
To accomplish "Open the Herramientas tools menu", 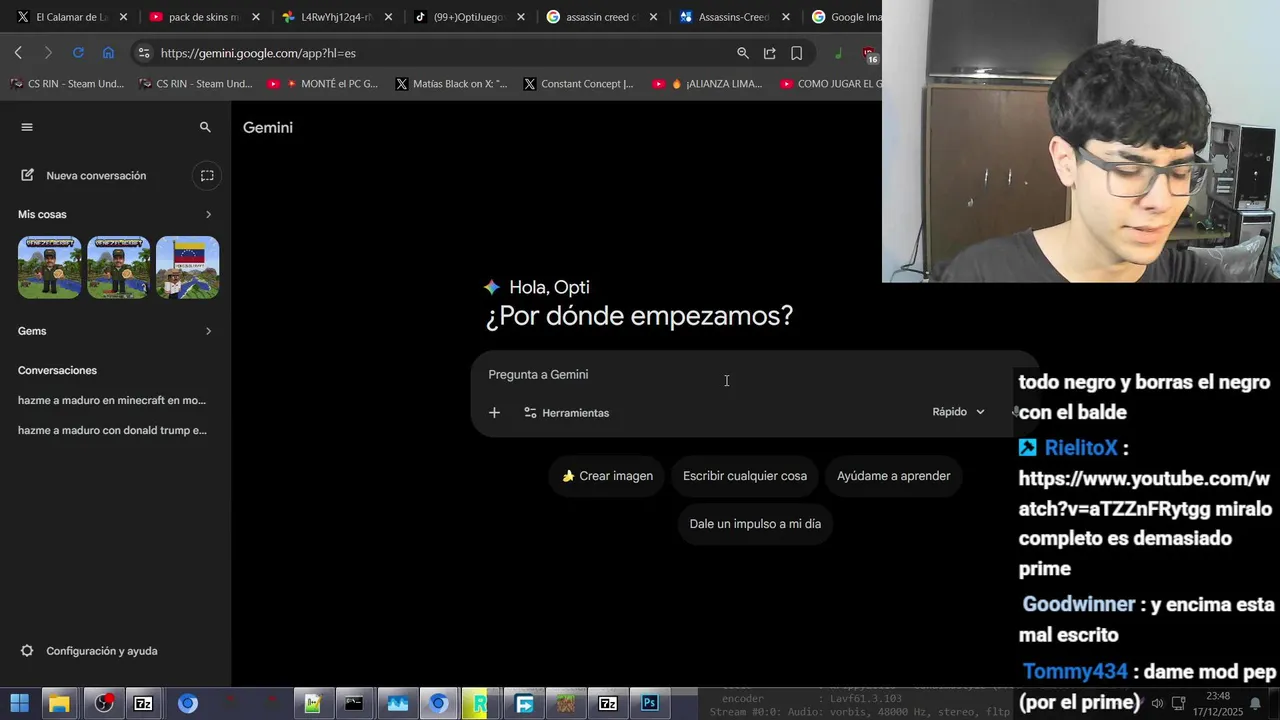I will (x=566, y=412).
